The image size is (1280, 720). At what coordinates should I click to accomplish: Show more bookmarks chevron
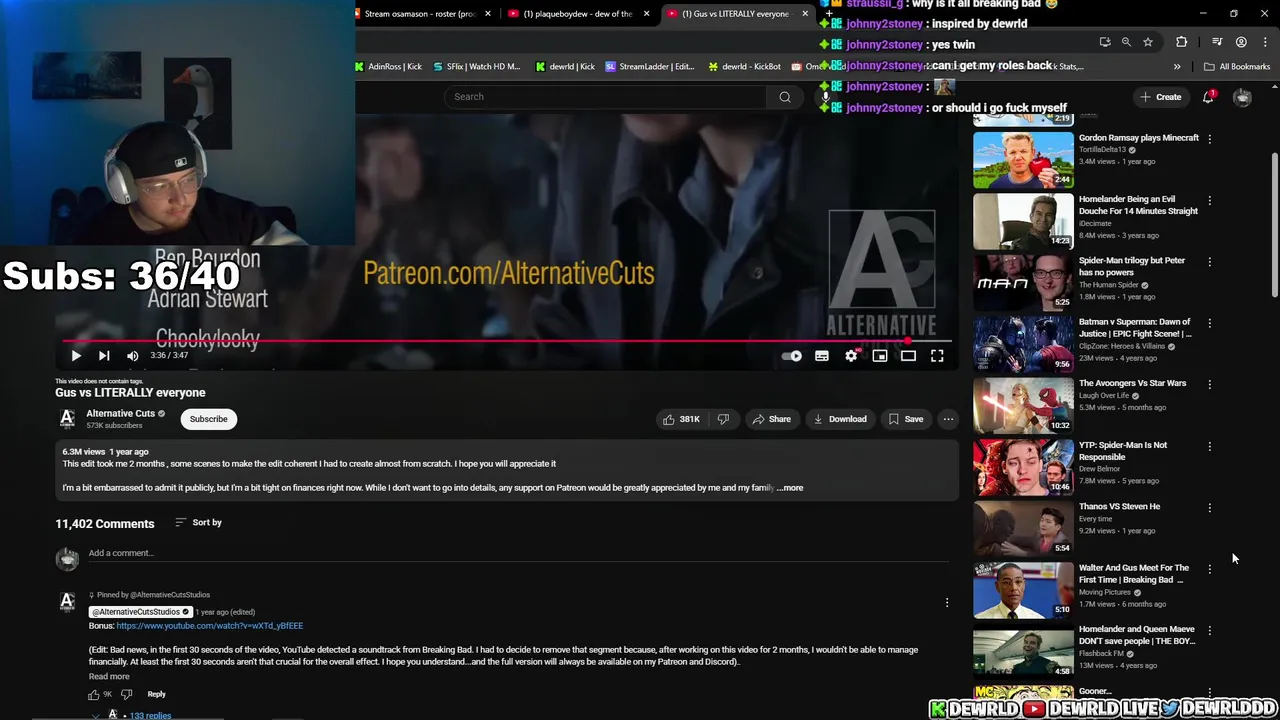click(x=1177, y=67)
